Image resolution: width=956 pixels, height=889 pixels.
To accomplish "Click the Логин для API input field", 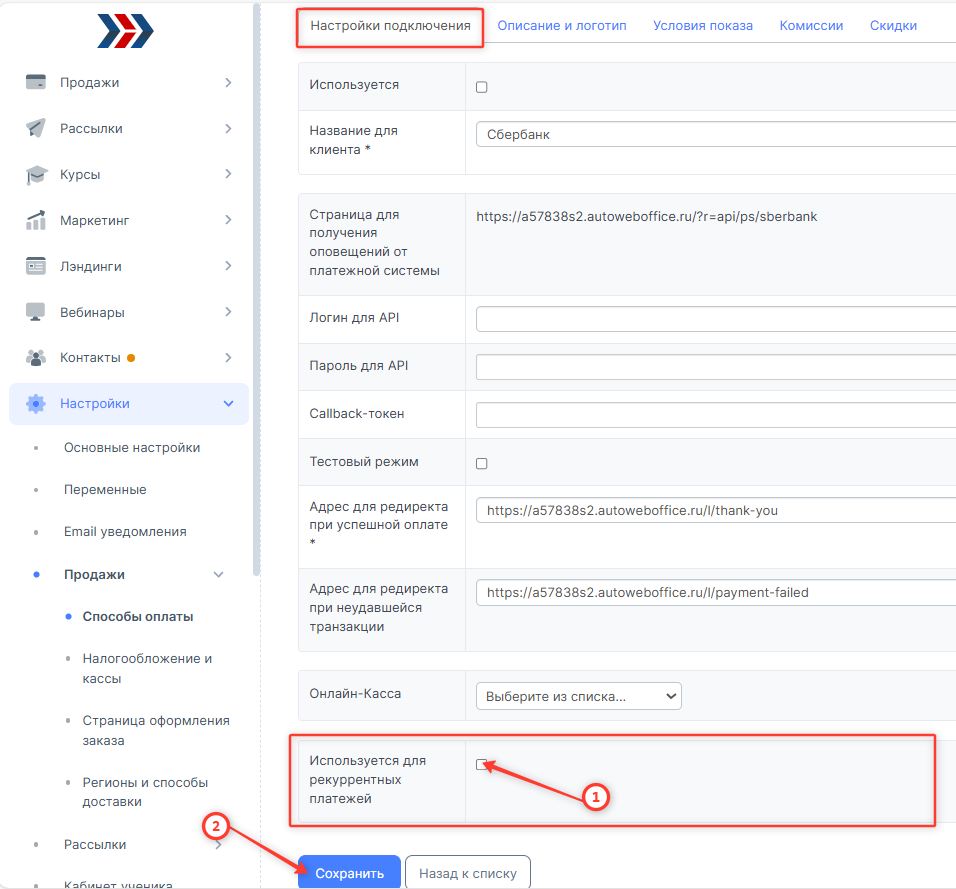I will 715,319.
